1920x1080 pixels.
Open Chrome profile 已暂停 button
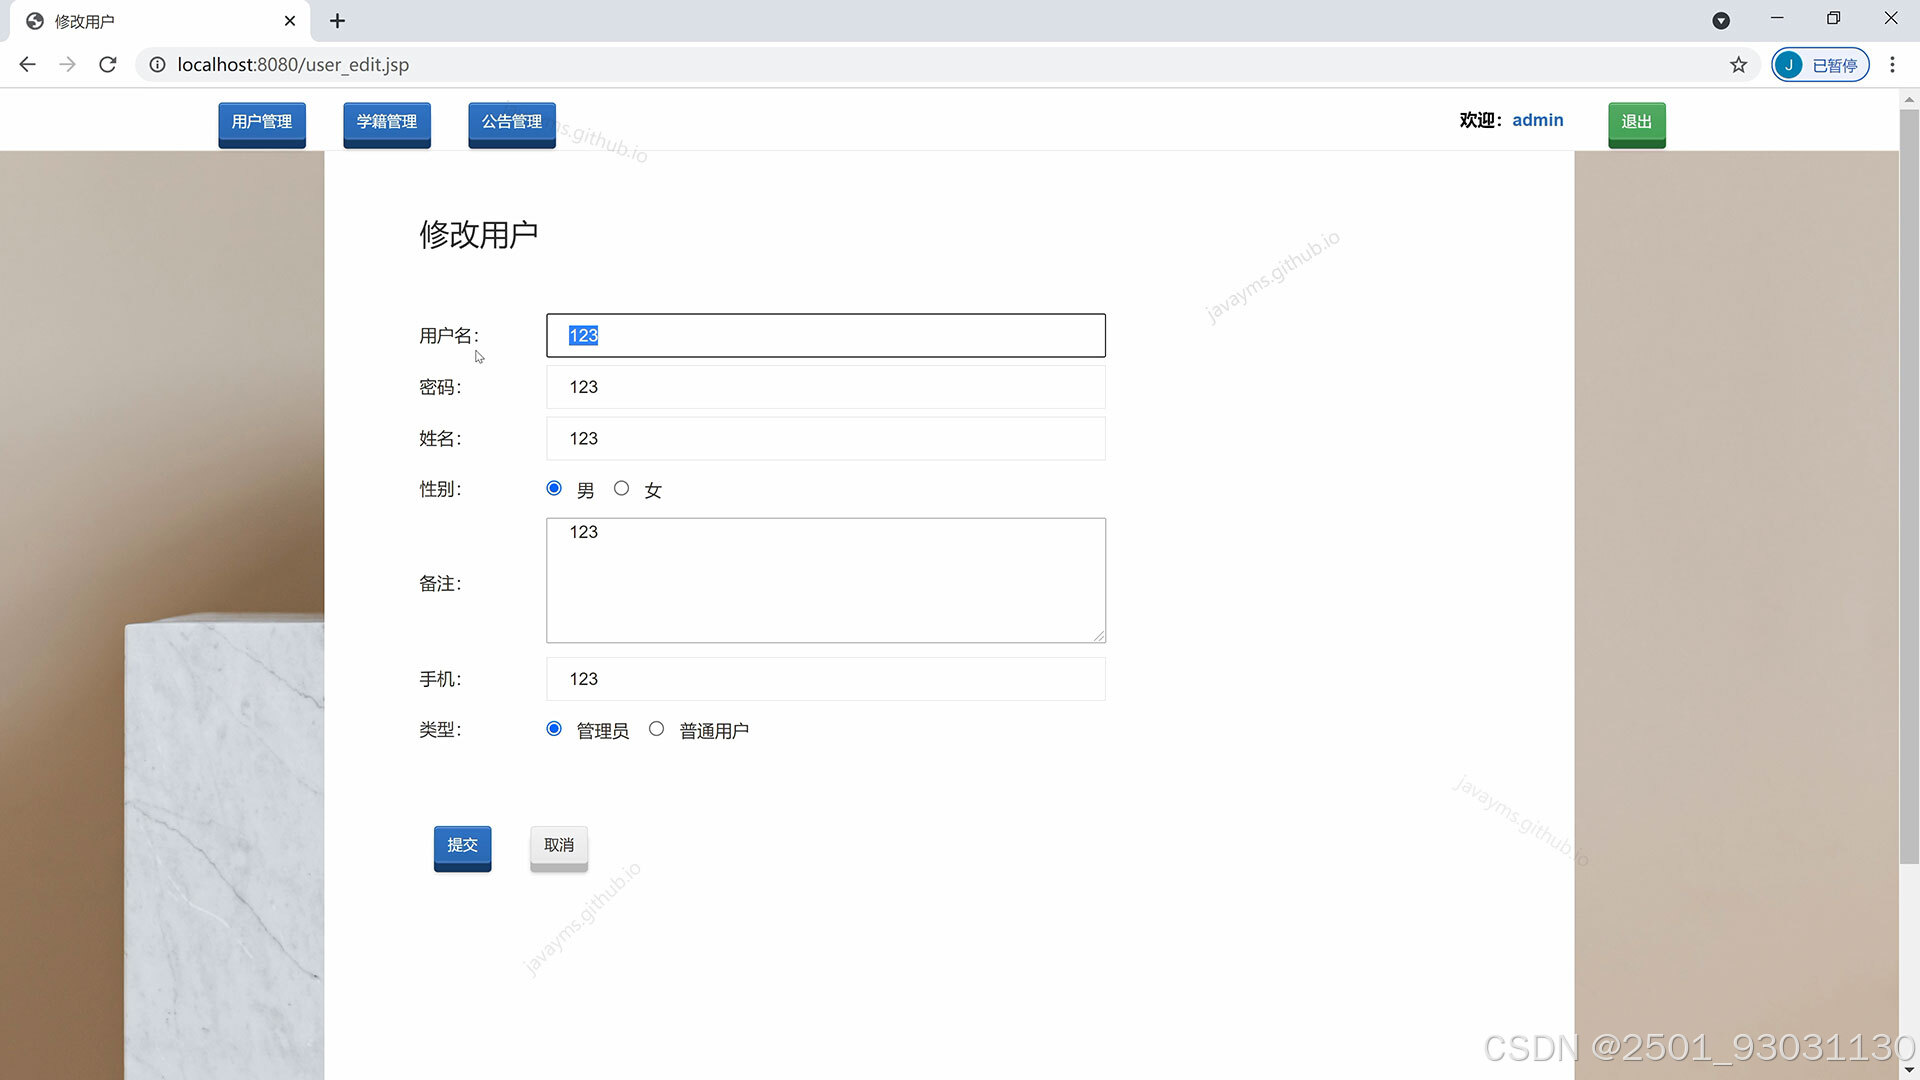coord(1820,65)
